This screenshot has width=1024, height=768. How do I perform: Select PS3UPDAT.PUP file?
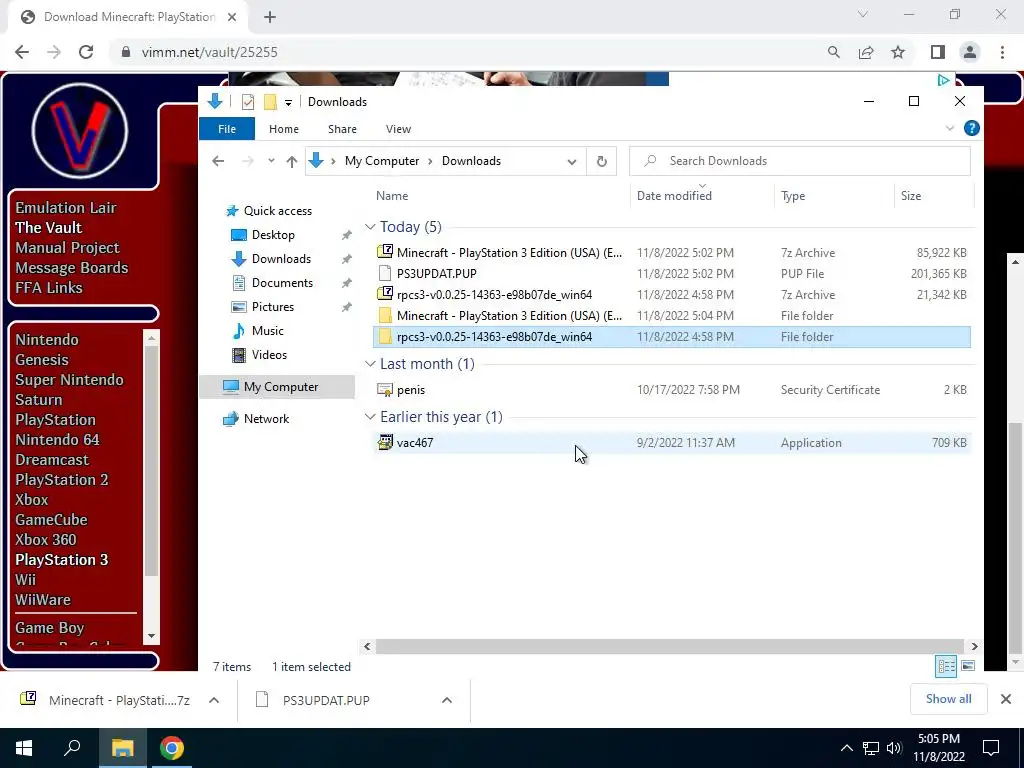671,274
